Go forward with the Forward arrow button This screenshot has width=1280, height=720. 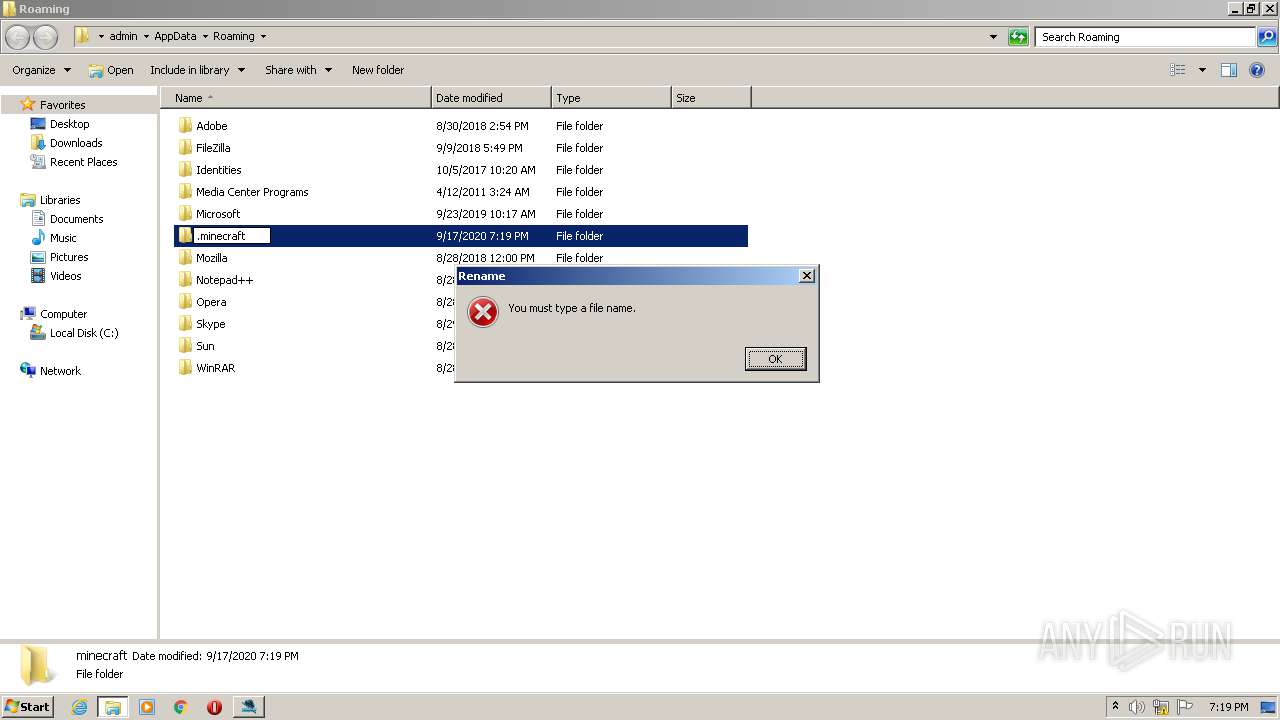pyautogui.click(x=46, y=37)
